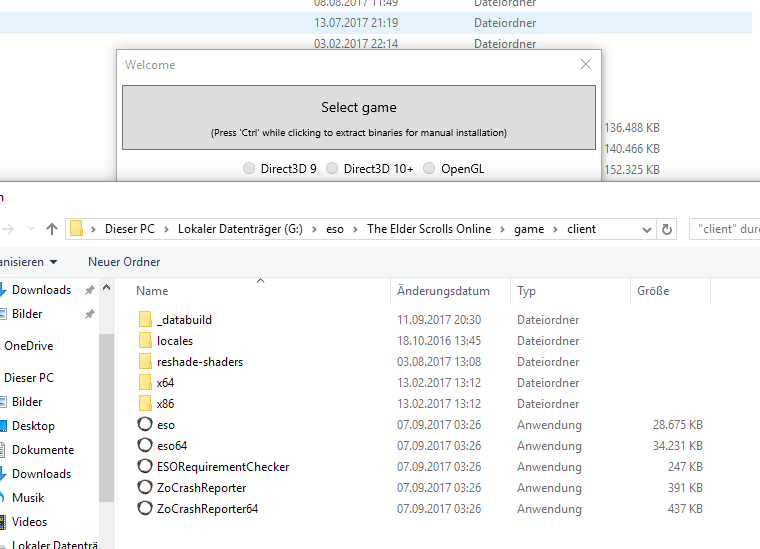760x549 pixels.
Task: Click the 247 KB size cell
Action: [x=685, y=467]
